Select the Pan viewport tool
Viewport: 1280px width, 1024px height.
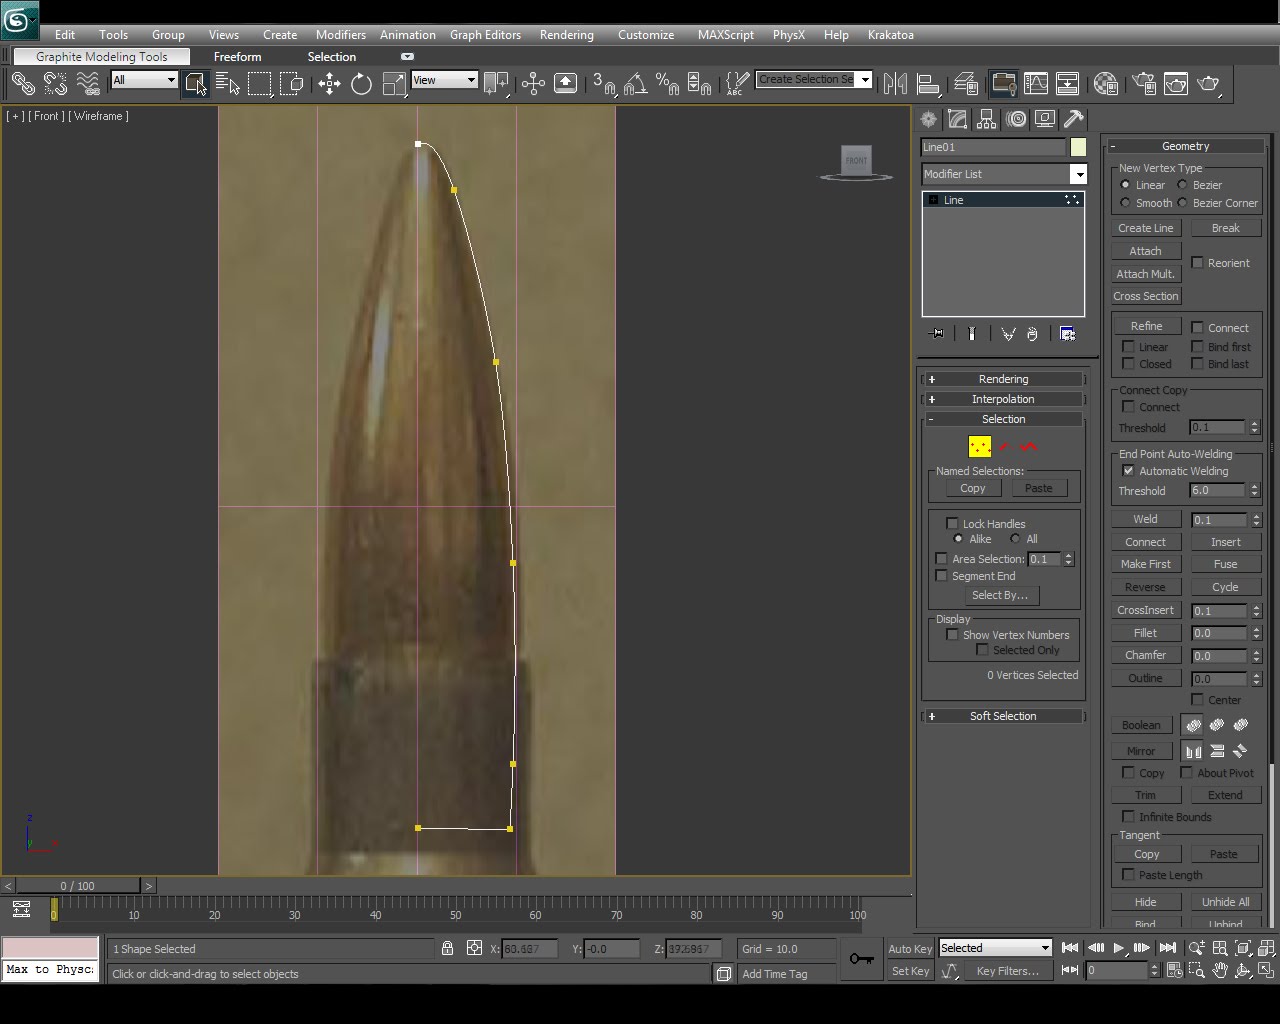[1220, 970]
